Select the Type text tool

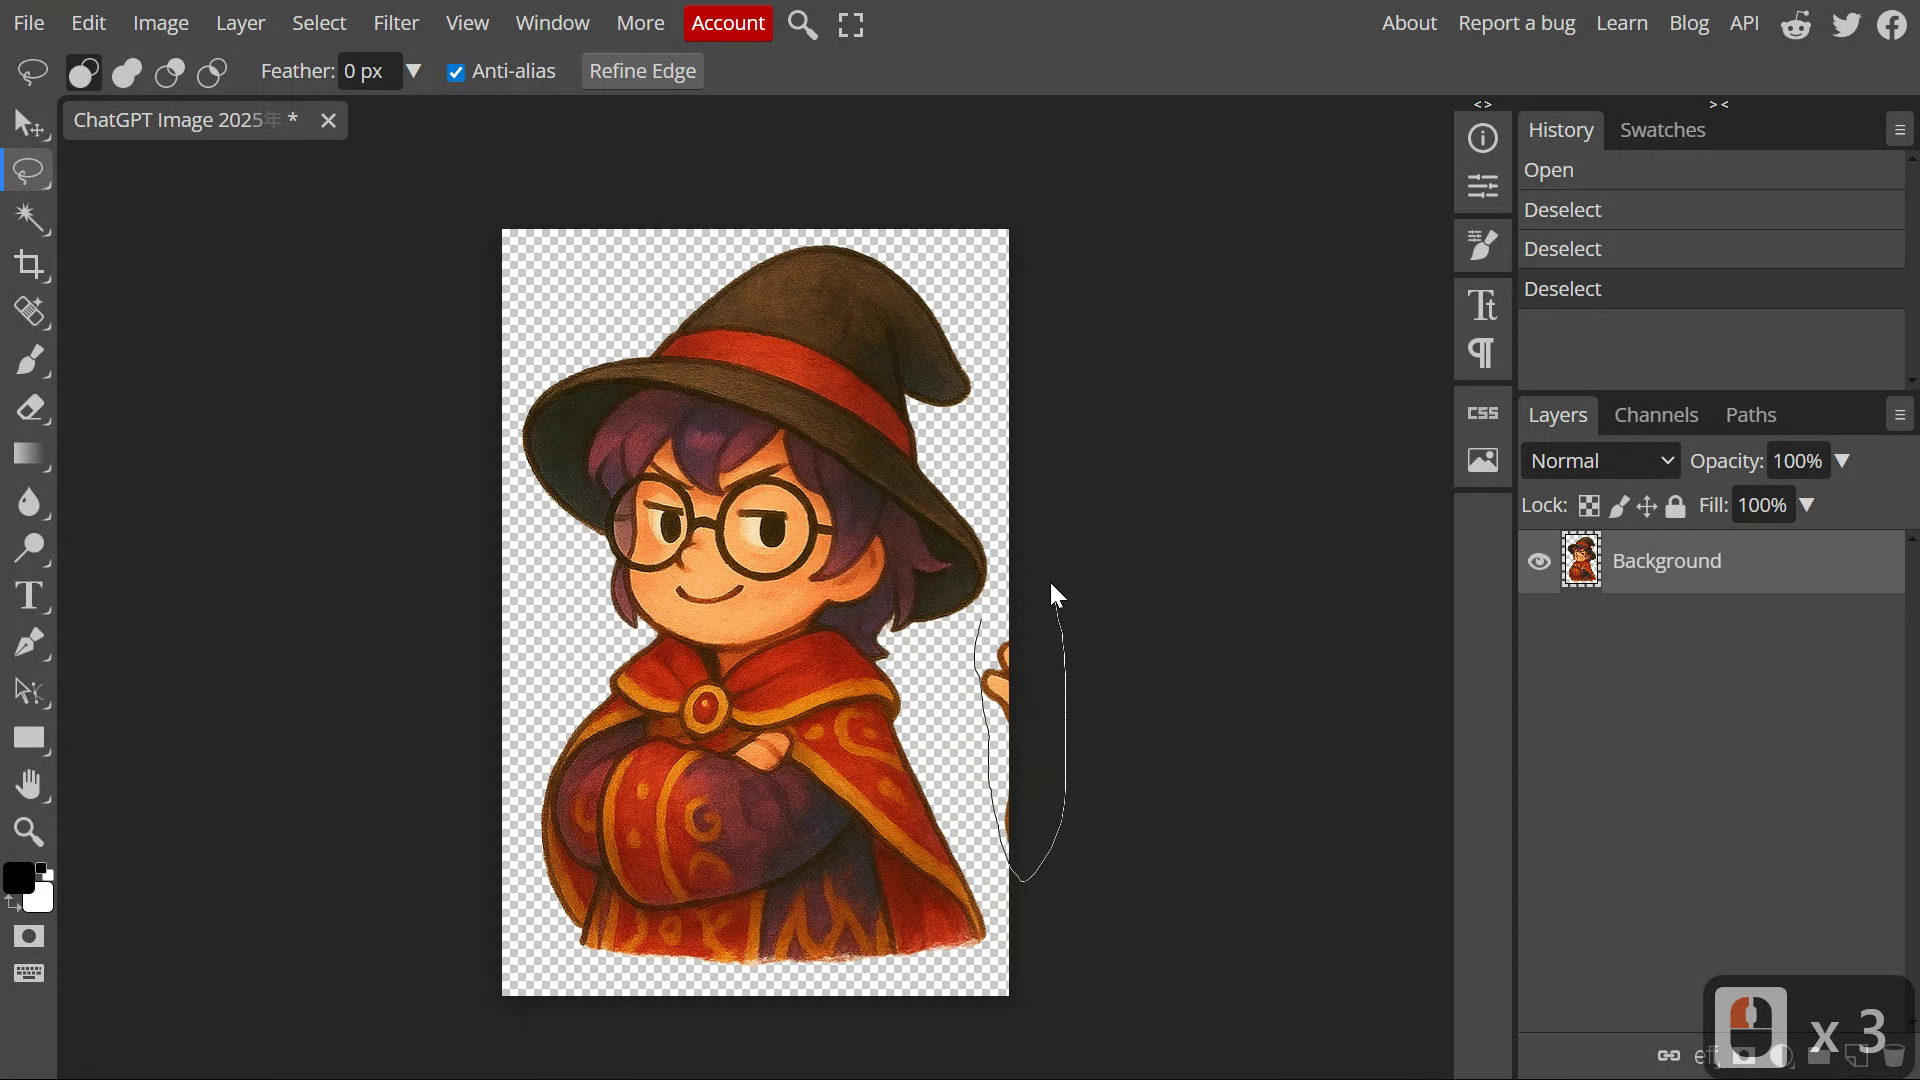point(28,596)
